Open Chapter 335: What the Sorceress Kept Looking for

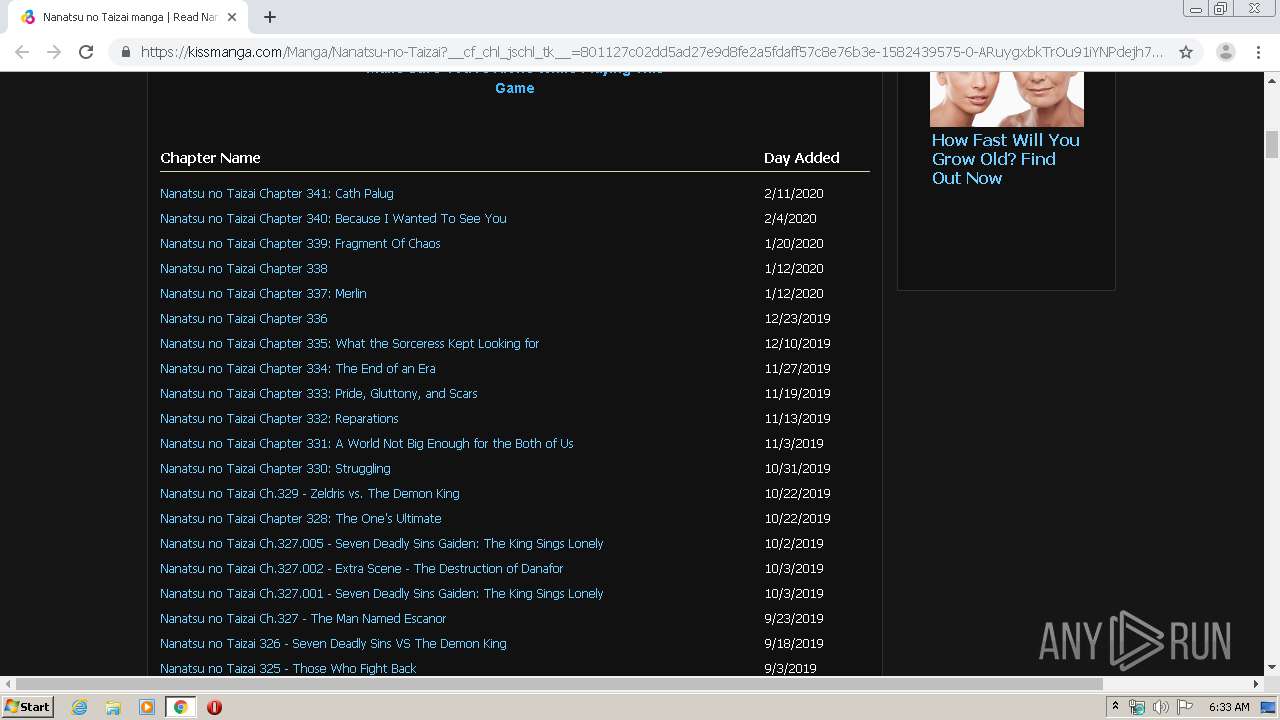tap(349, 344)
